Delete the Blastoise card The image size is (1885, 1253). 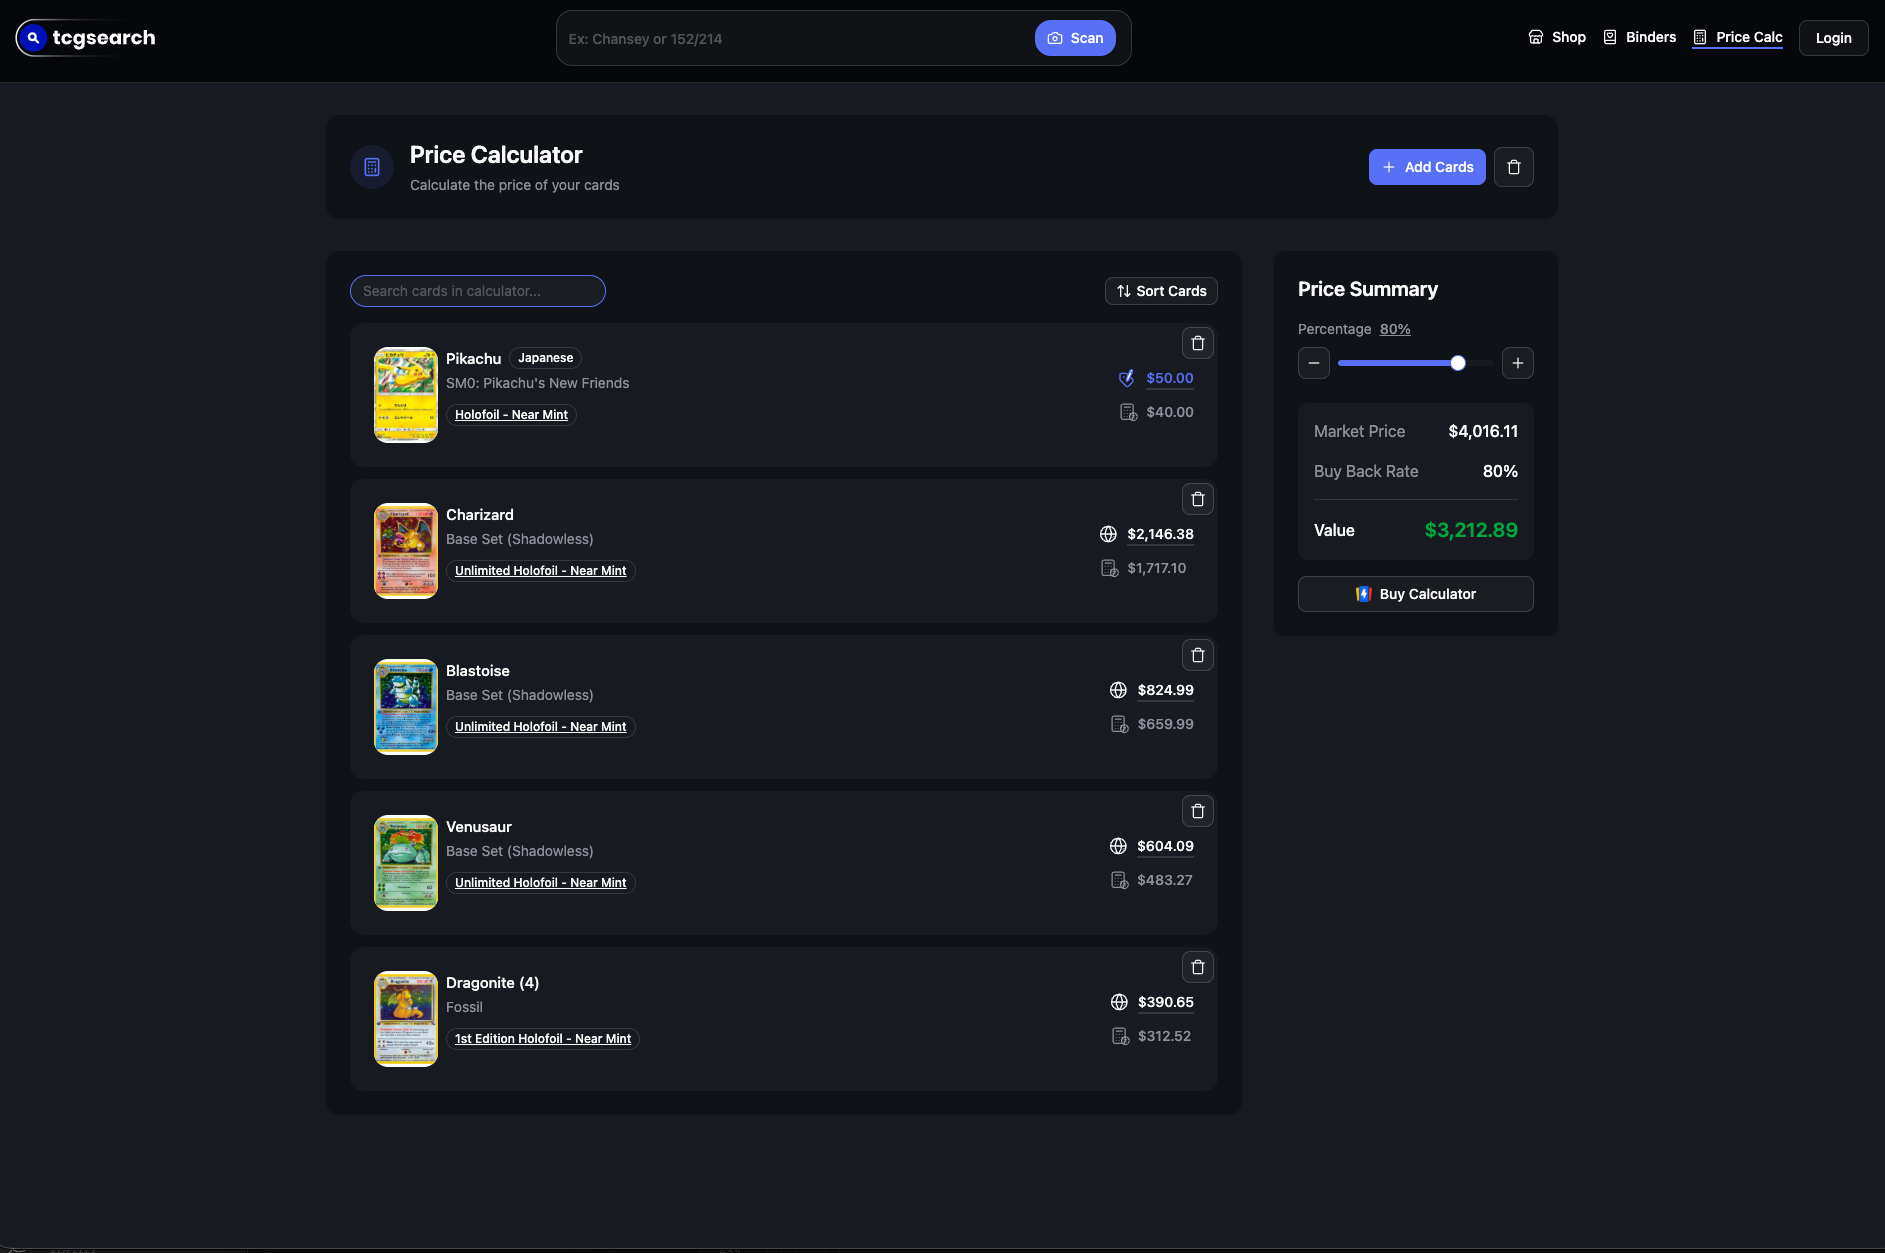(x=1198, y=655)
